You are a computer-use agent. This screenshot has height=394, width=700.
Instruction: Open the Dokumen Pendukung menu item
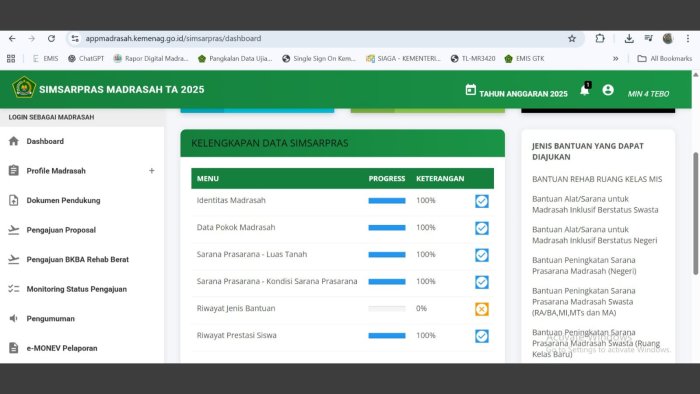[82, 200]
